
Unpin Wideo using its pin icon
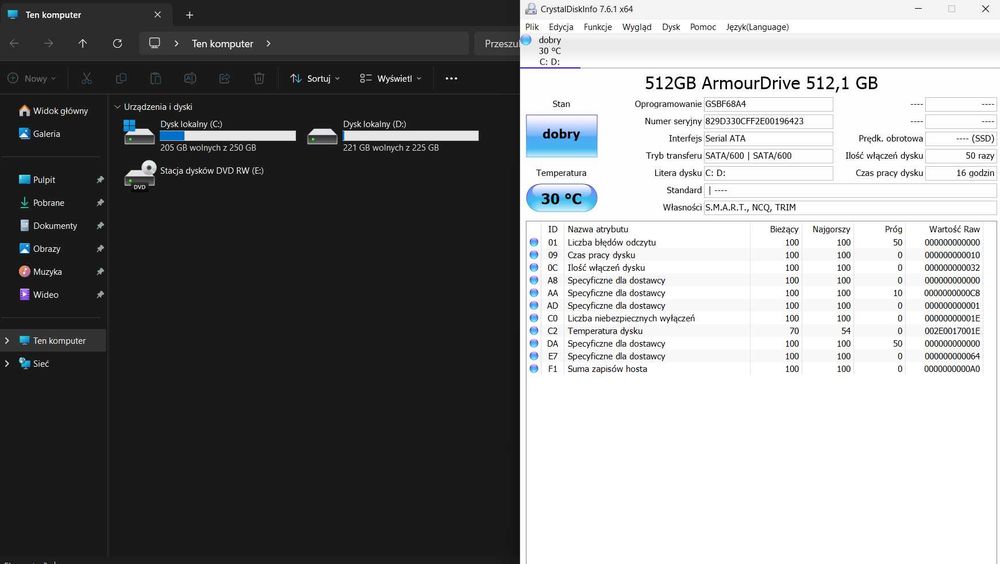click(100, 295)
